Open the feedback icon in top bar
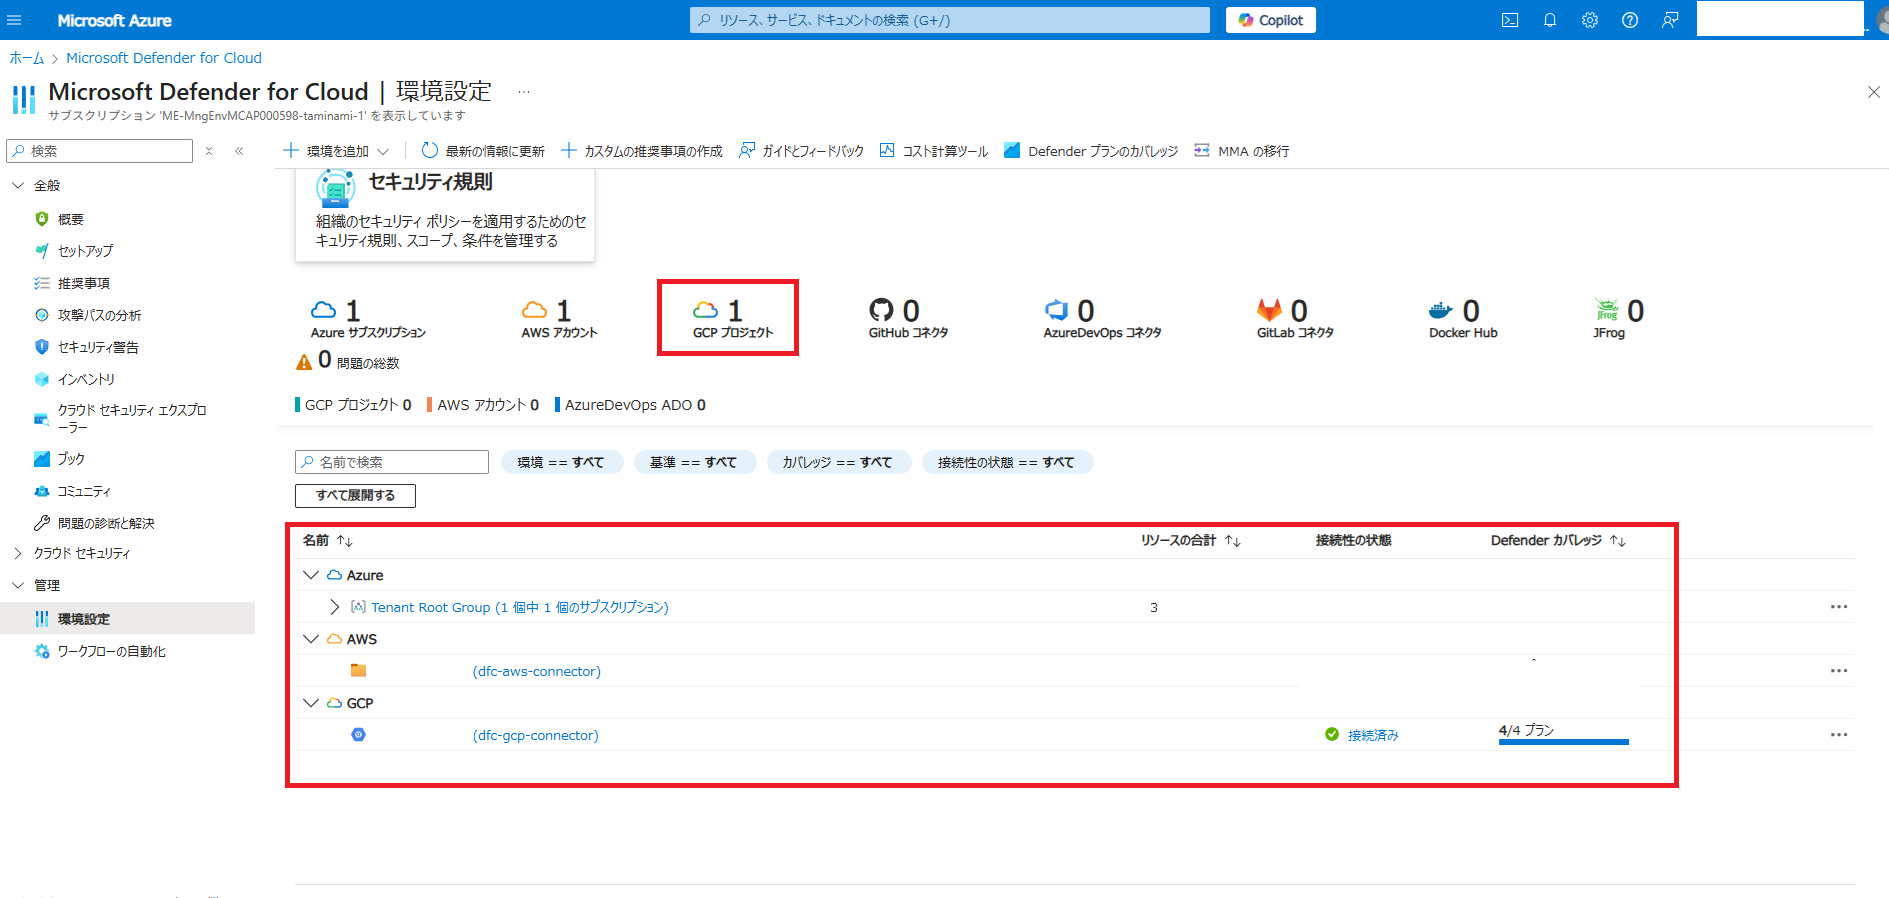 (x=1670, y=20)
